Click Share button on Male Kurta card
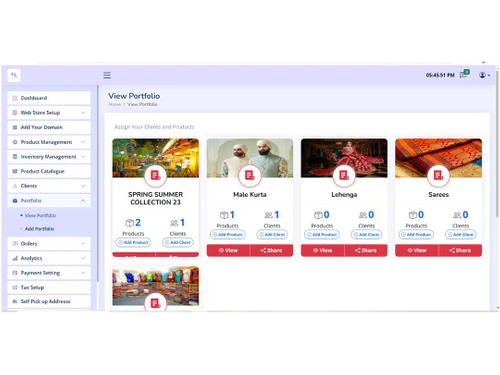The height and width of the screenshot is (375, 500). (271, 250)
